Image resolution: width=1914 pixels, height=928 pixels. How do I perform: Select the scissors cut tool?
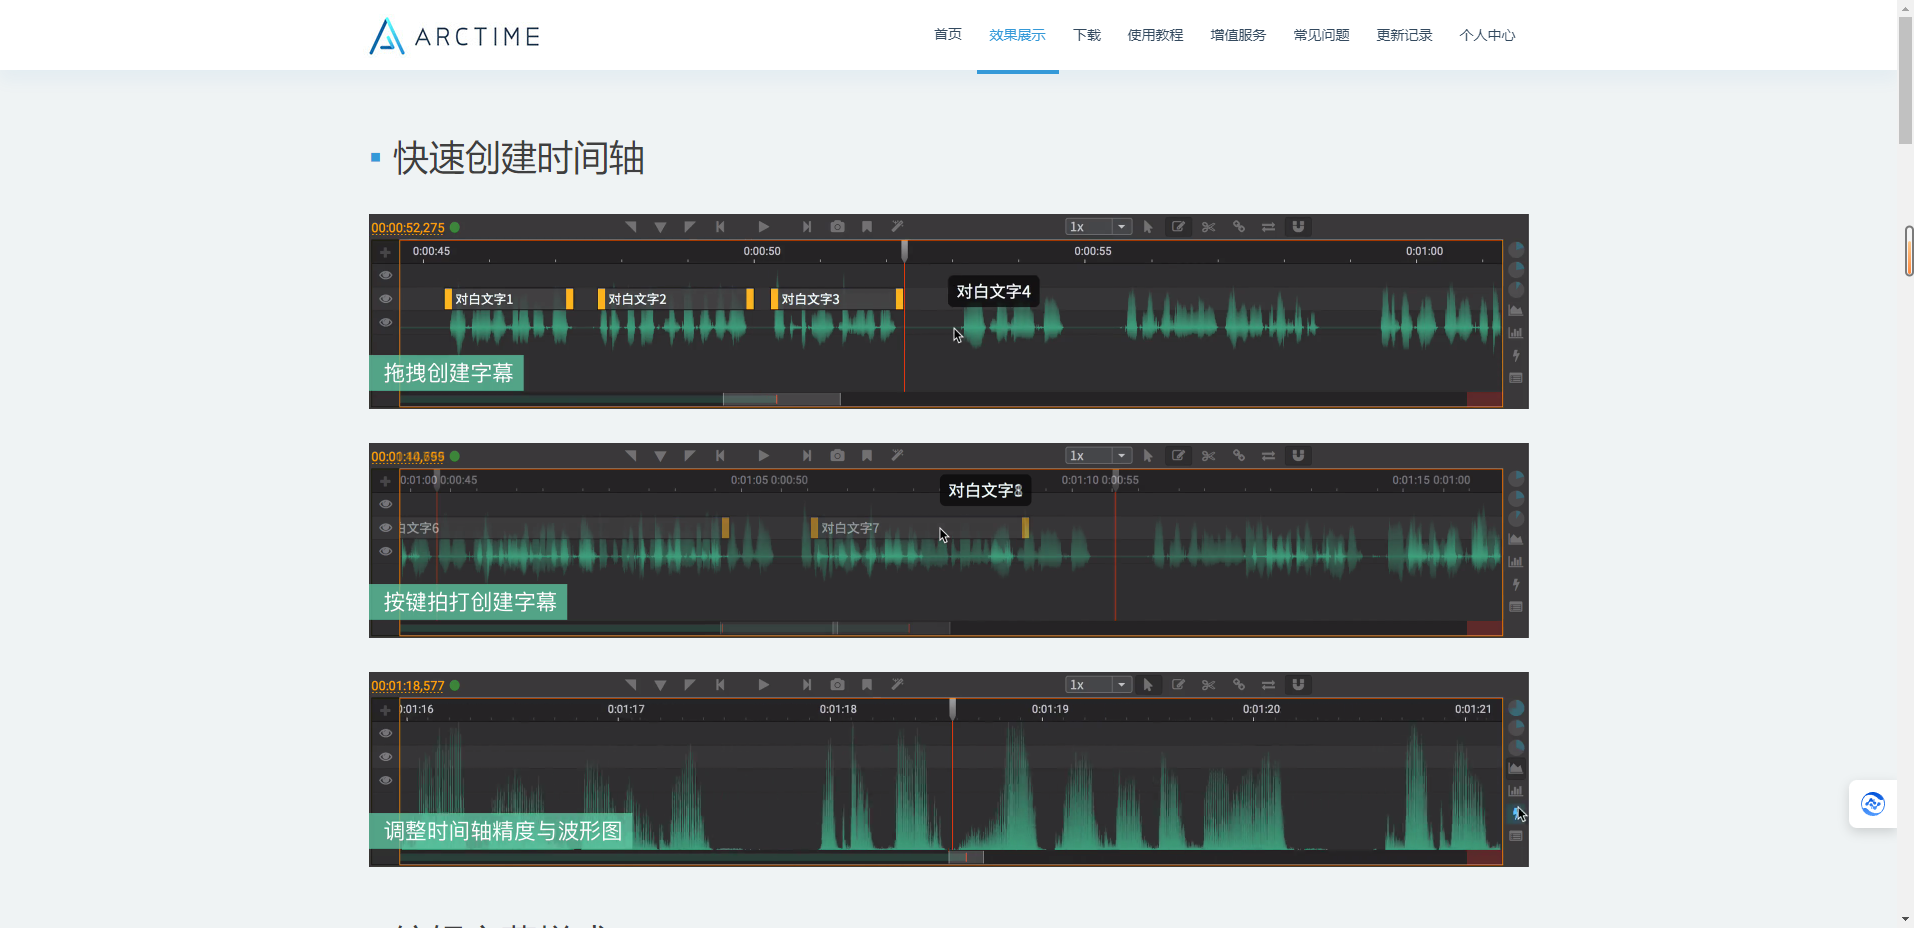point(1208,227)
